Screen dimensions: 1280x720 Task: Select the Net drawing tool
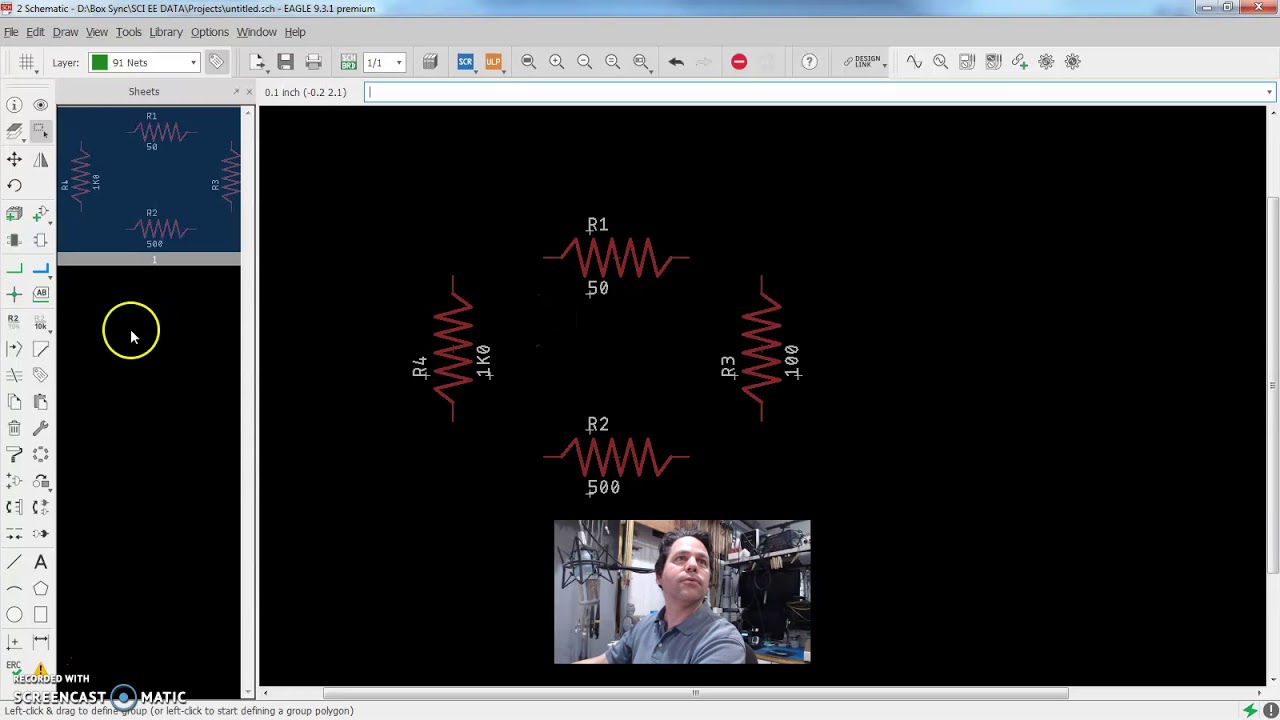click(14, 269)
